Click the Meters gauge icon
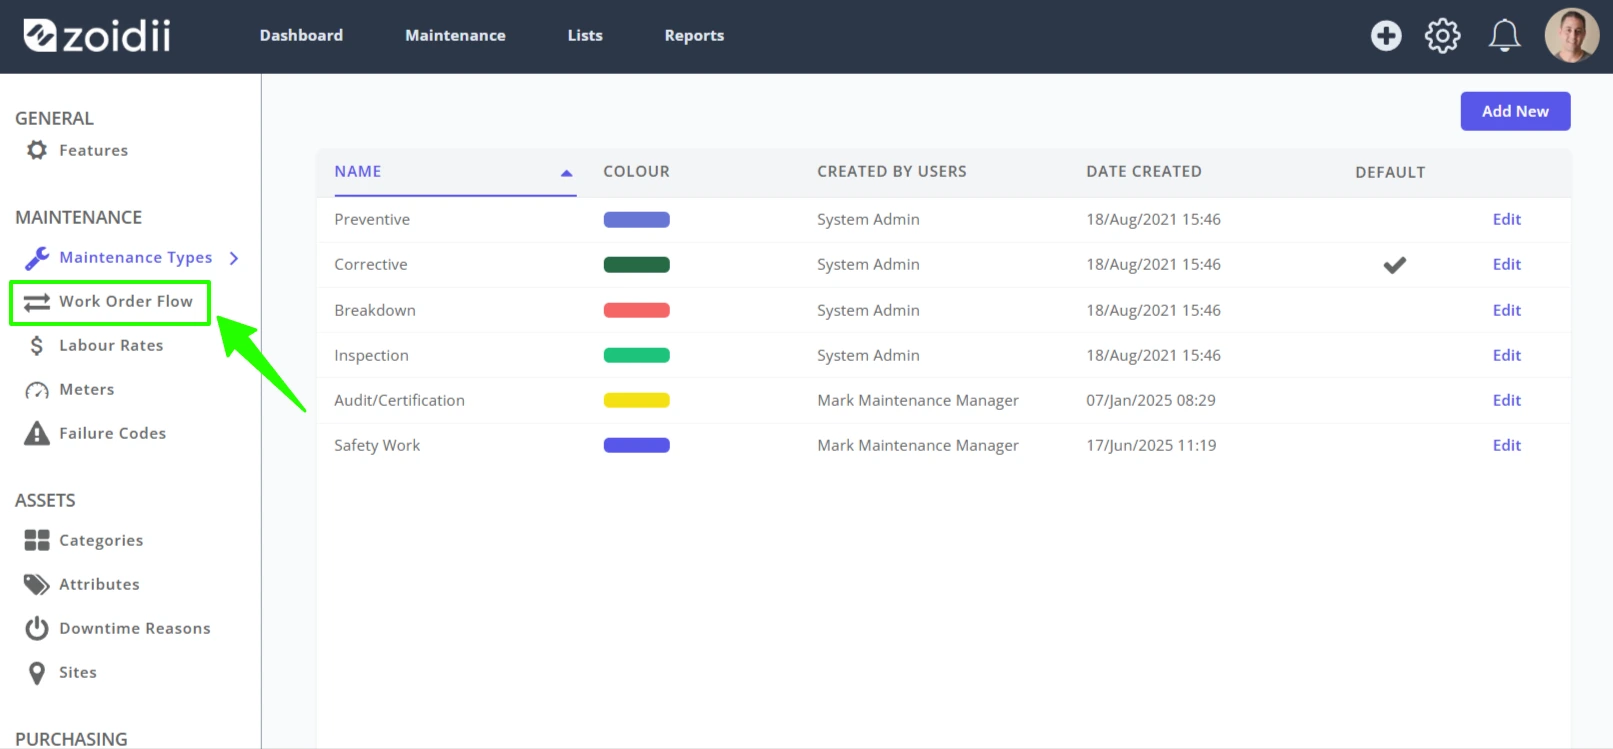Viewport: 1613px width, 749px height. (37, 390)
